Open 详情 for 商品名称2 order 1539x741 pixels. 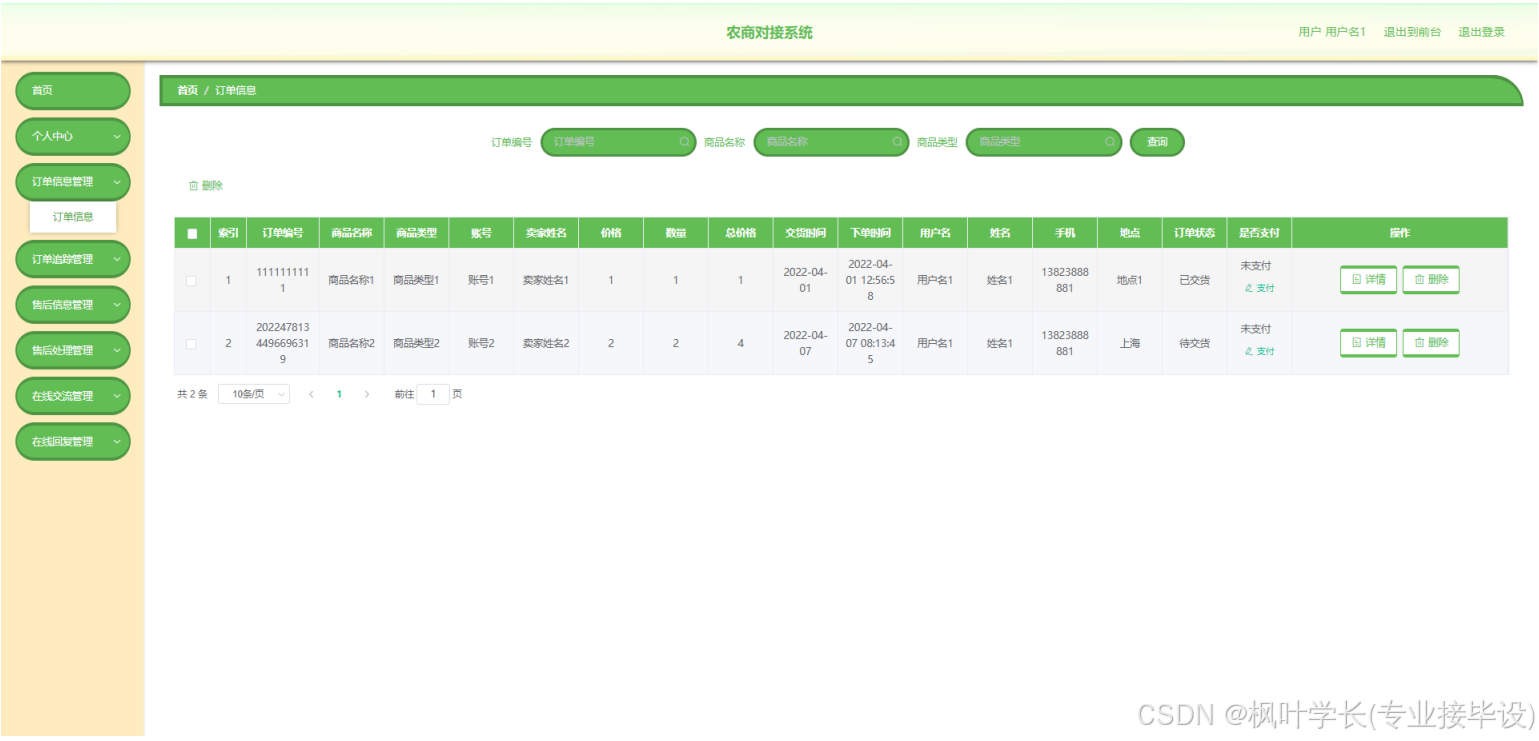(x=1368, y=343)
